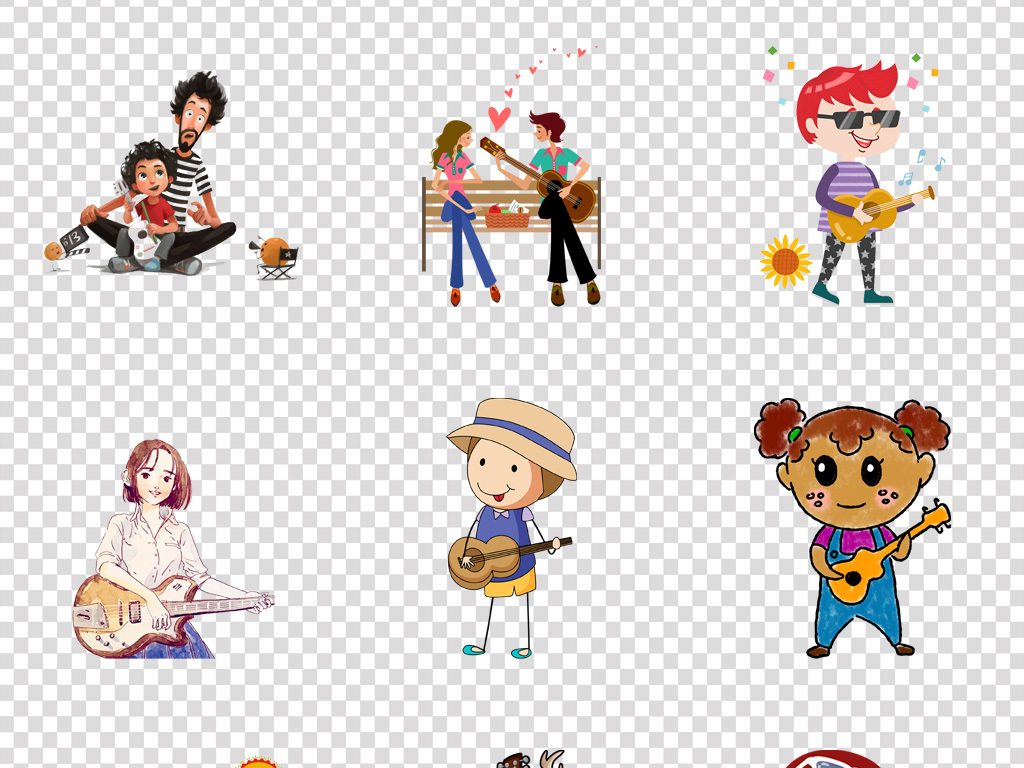Select the partial orange sun at bottom
Screen dimensions: 1024x768
(x=259, y=763)
